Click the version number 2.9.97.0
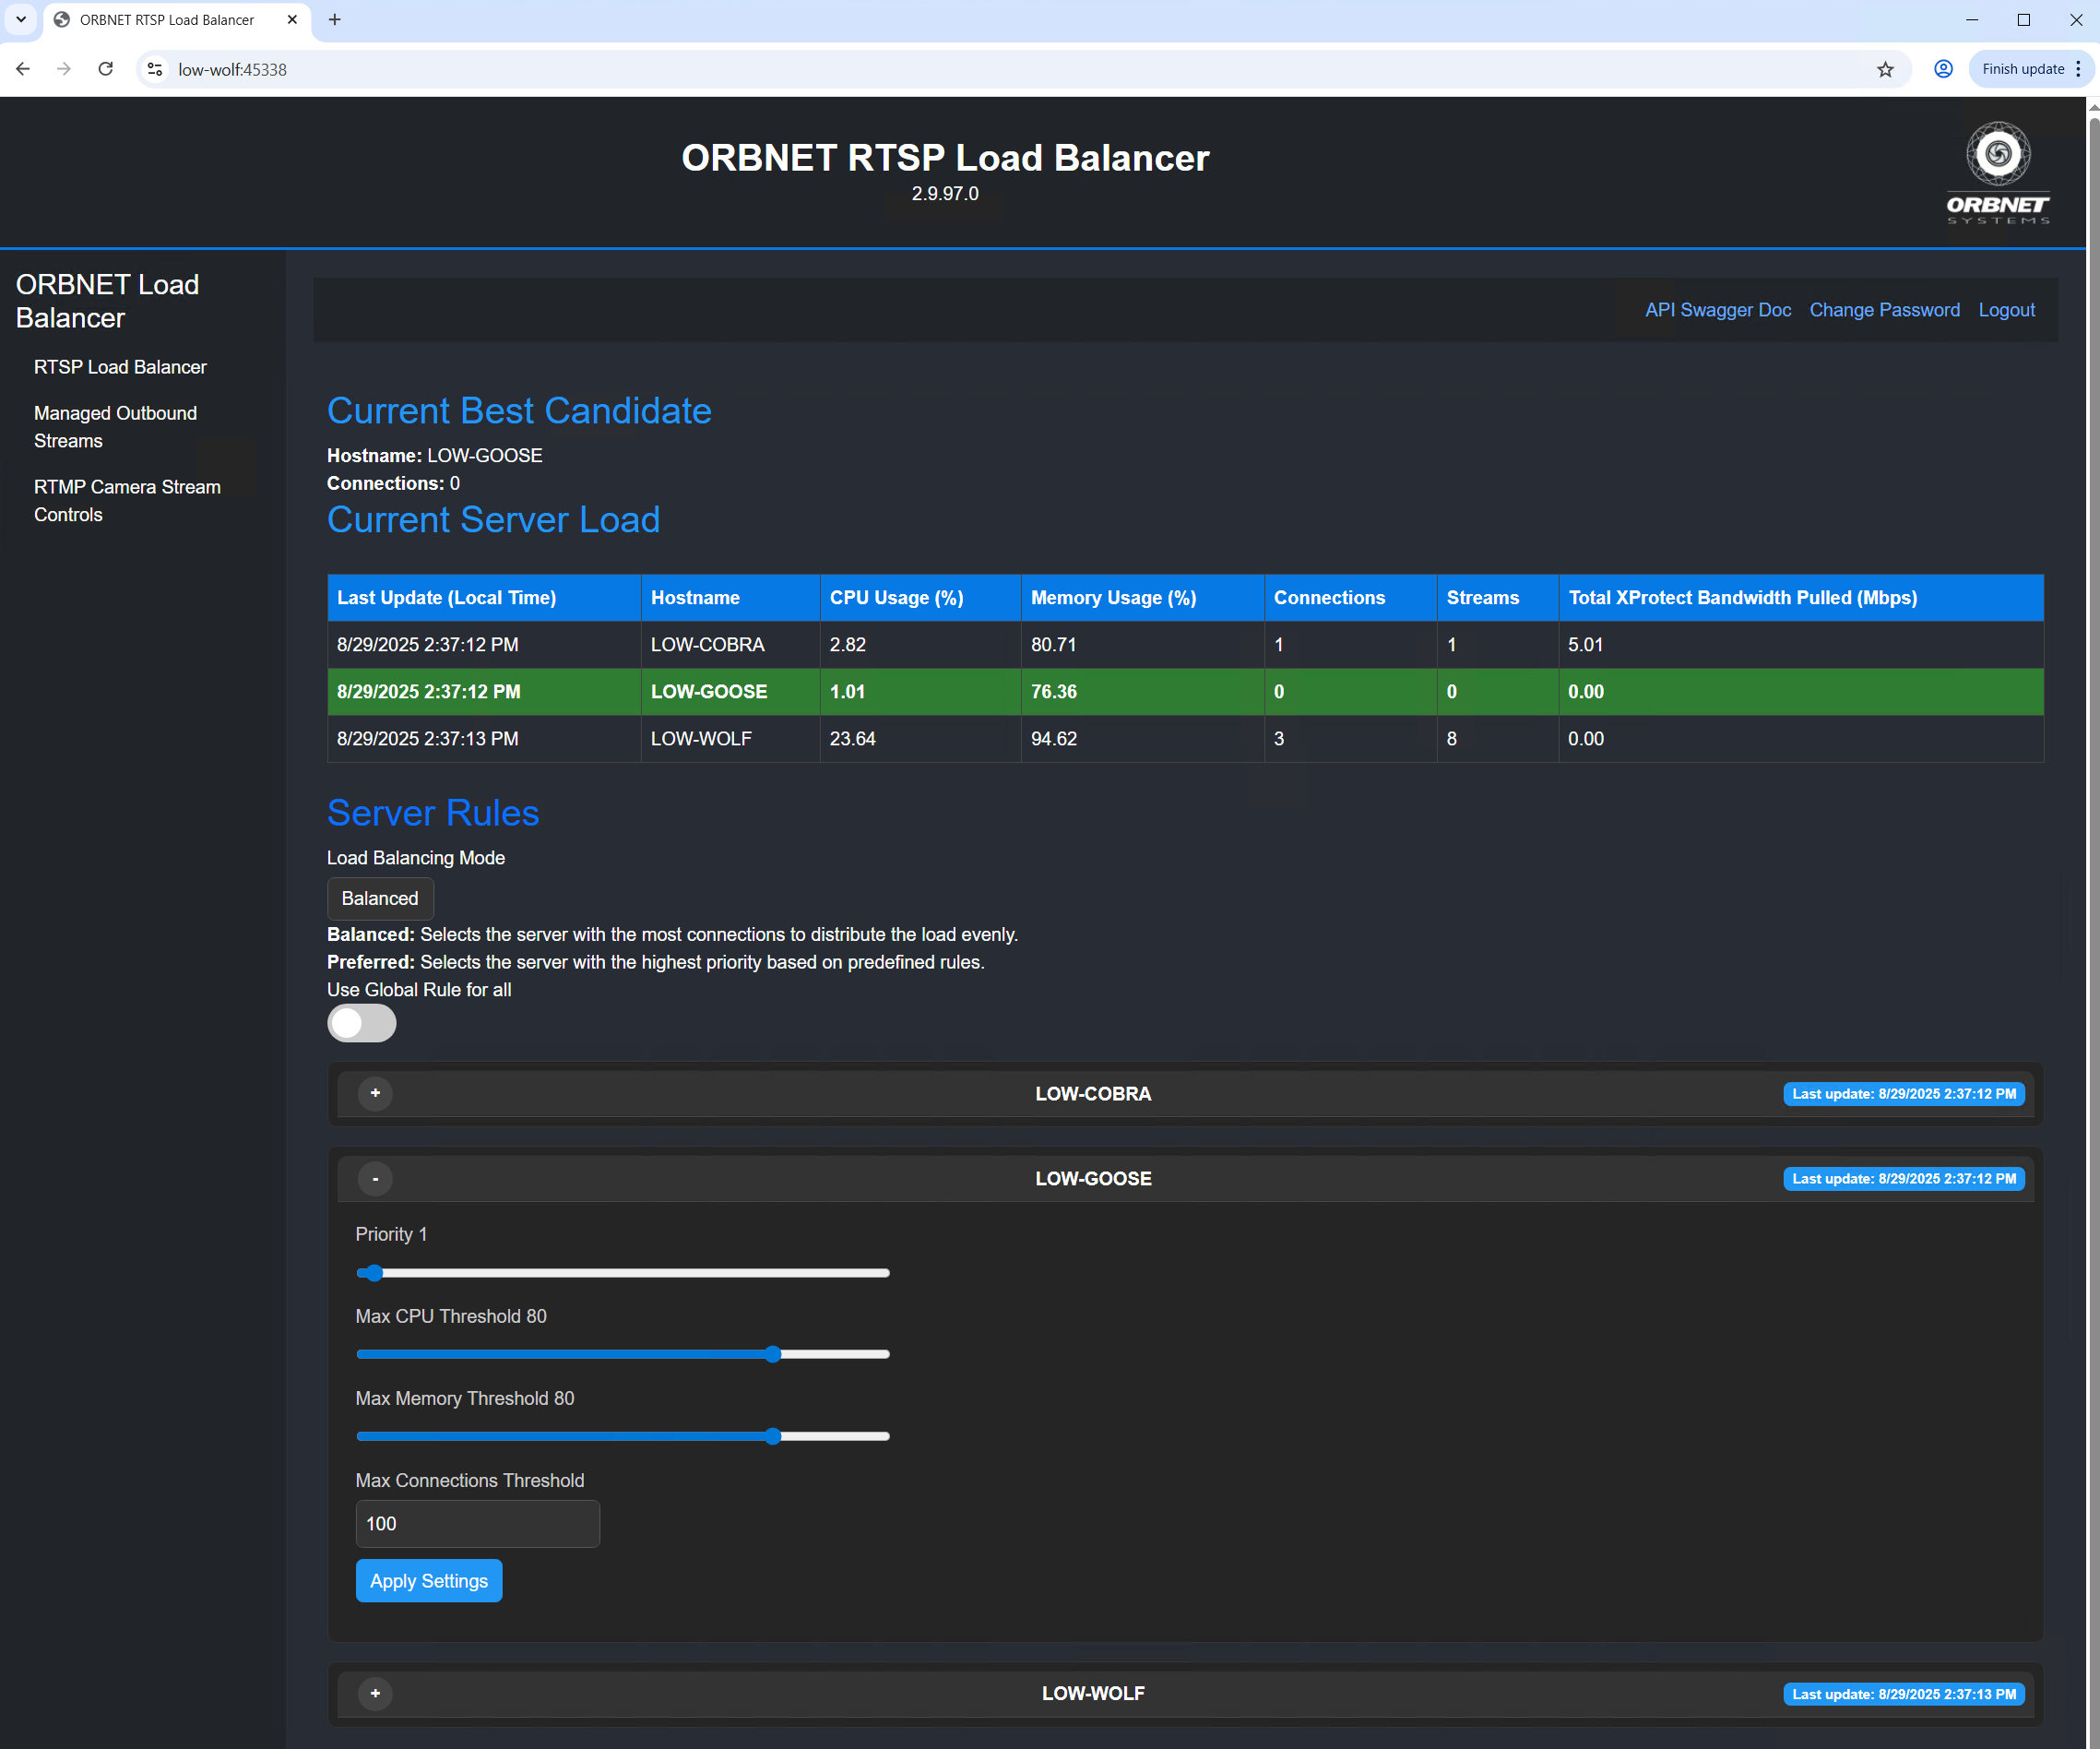2100x1749 pixels. 945,194
